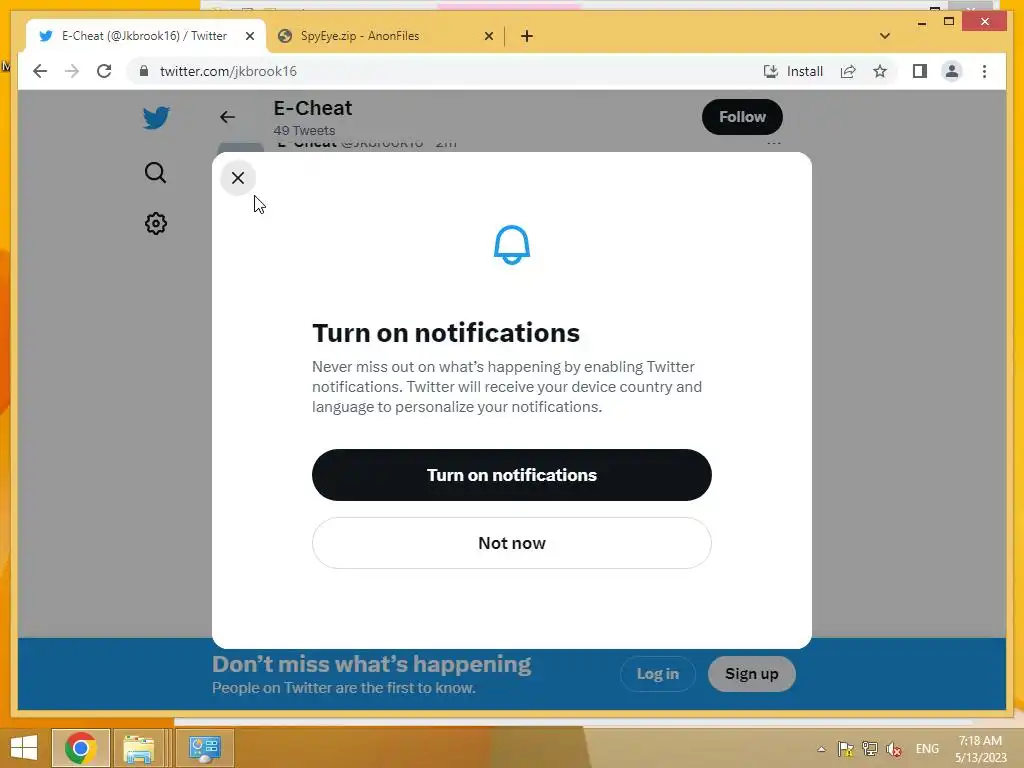Image resolution: width=1024 pixels, height=768 pixels.
Task: Reload the page with the refresh icon
Action: [104, 71]
